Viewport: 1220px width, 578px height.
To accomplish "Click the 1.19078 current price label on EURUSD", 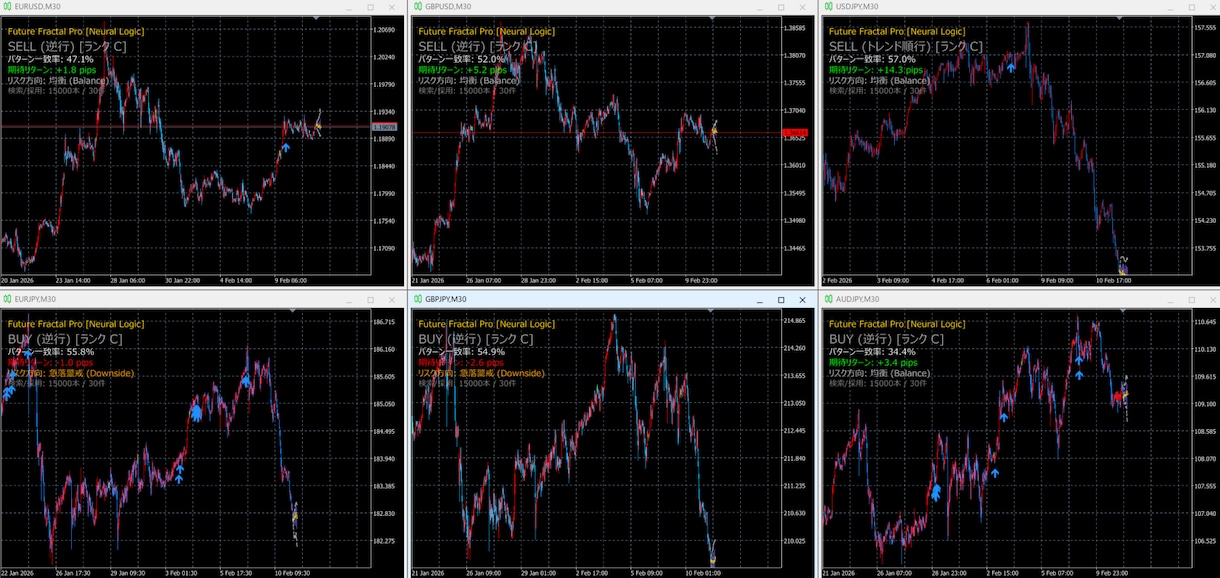I will pos(384,127).
